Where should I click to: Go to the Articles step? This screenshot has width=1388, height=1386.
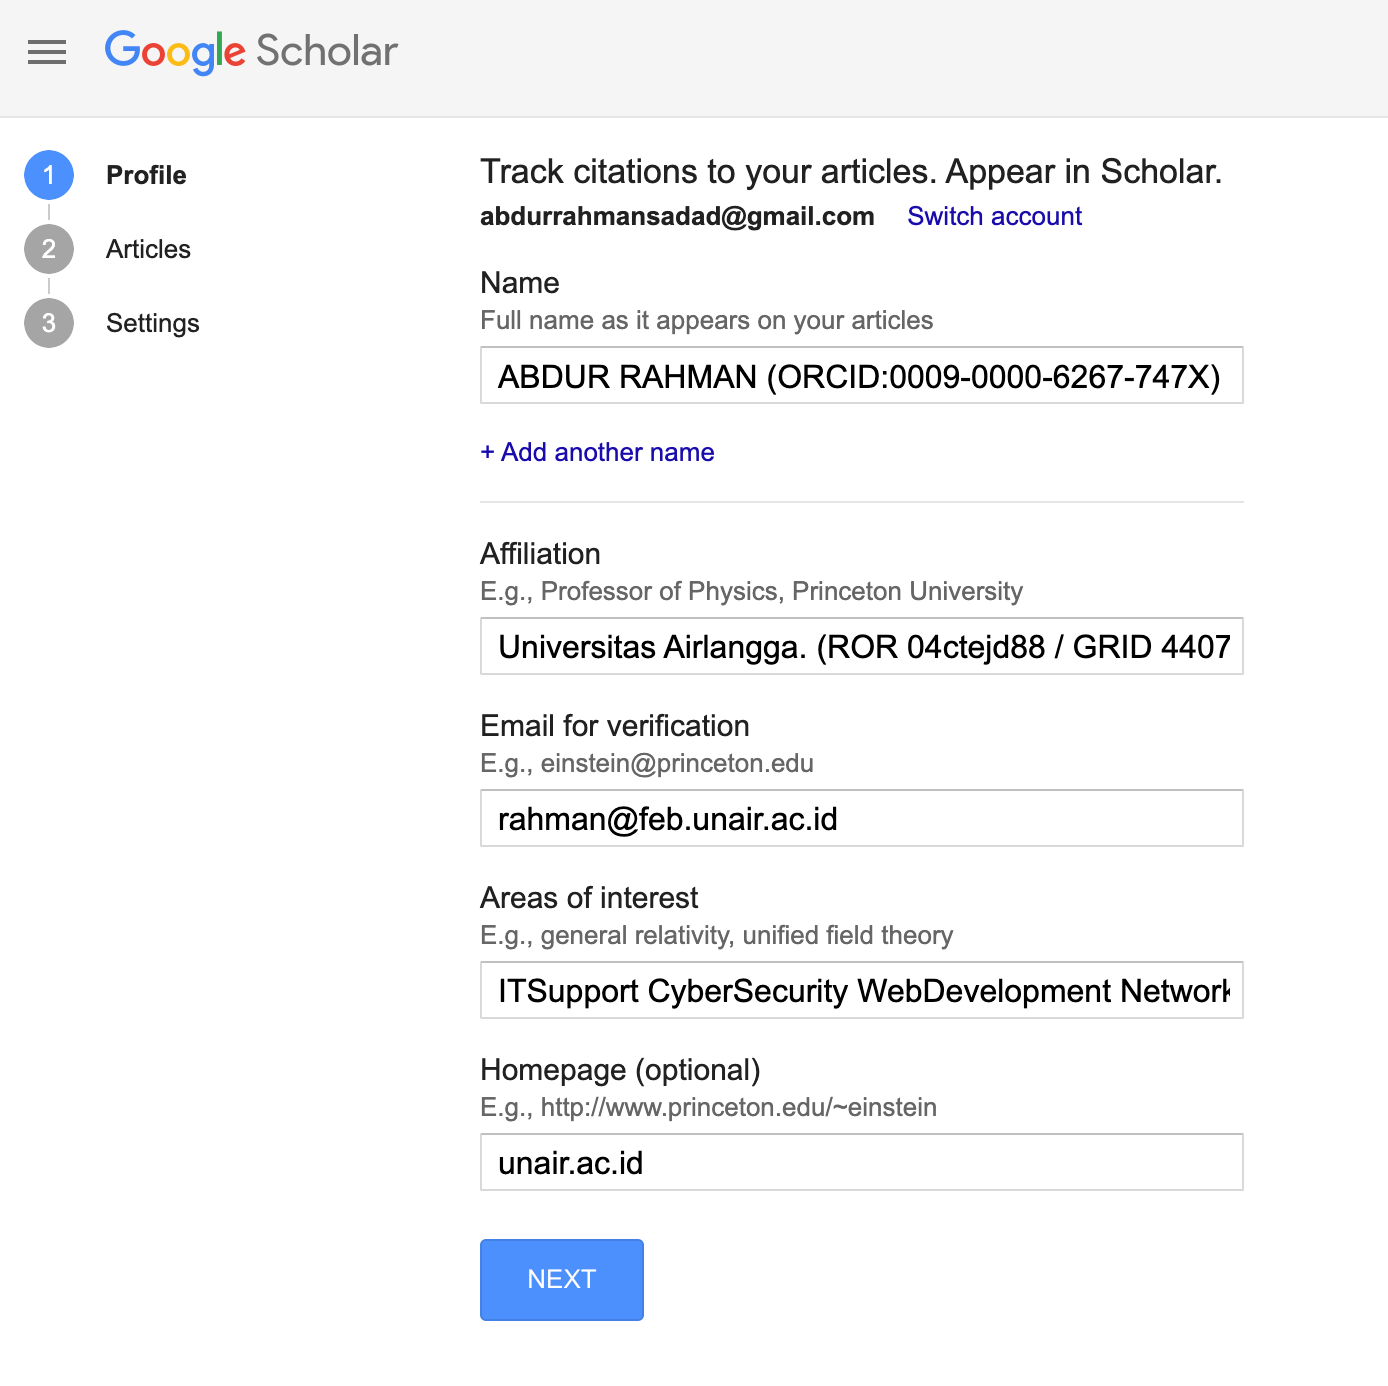point(148,249)
